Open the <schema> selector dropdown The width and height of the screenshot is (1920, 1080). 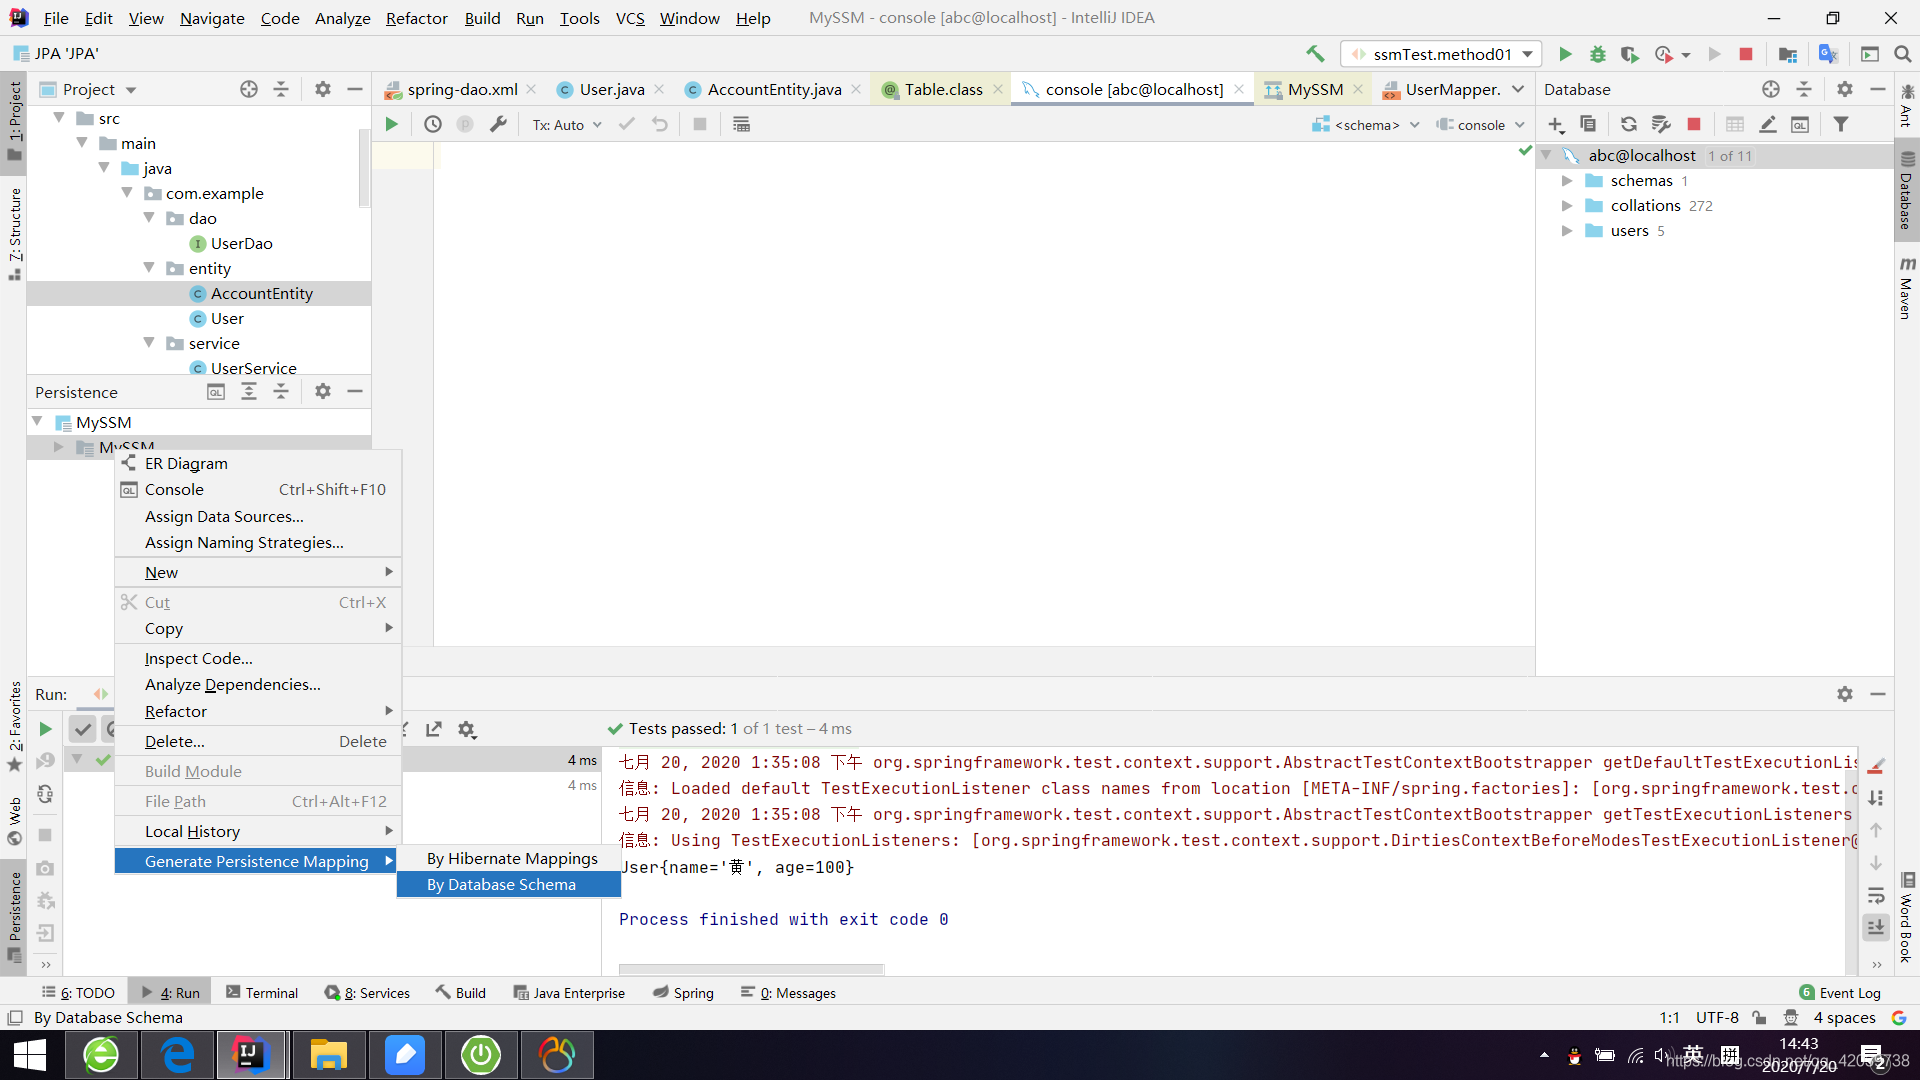click(x=1366, y=125)
